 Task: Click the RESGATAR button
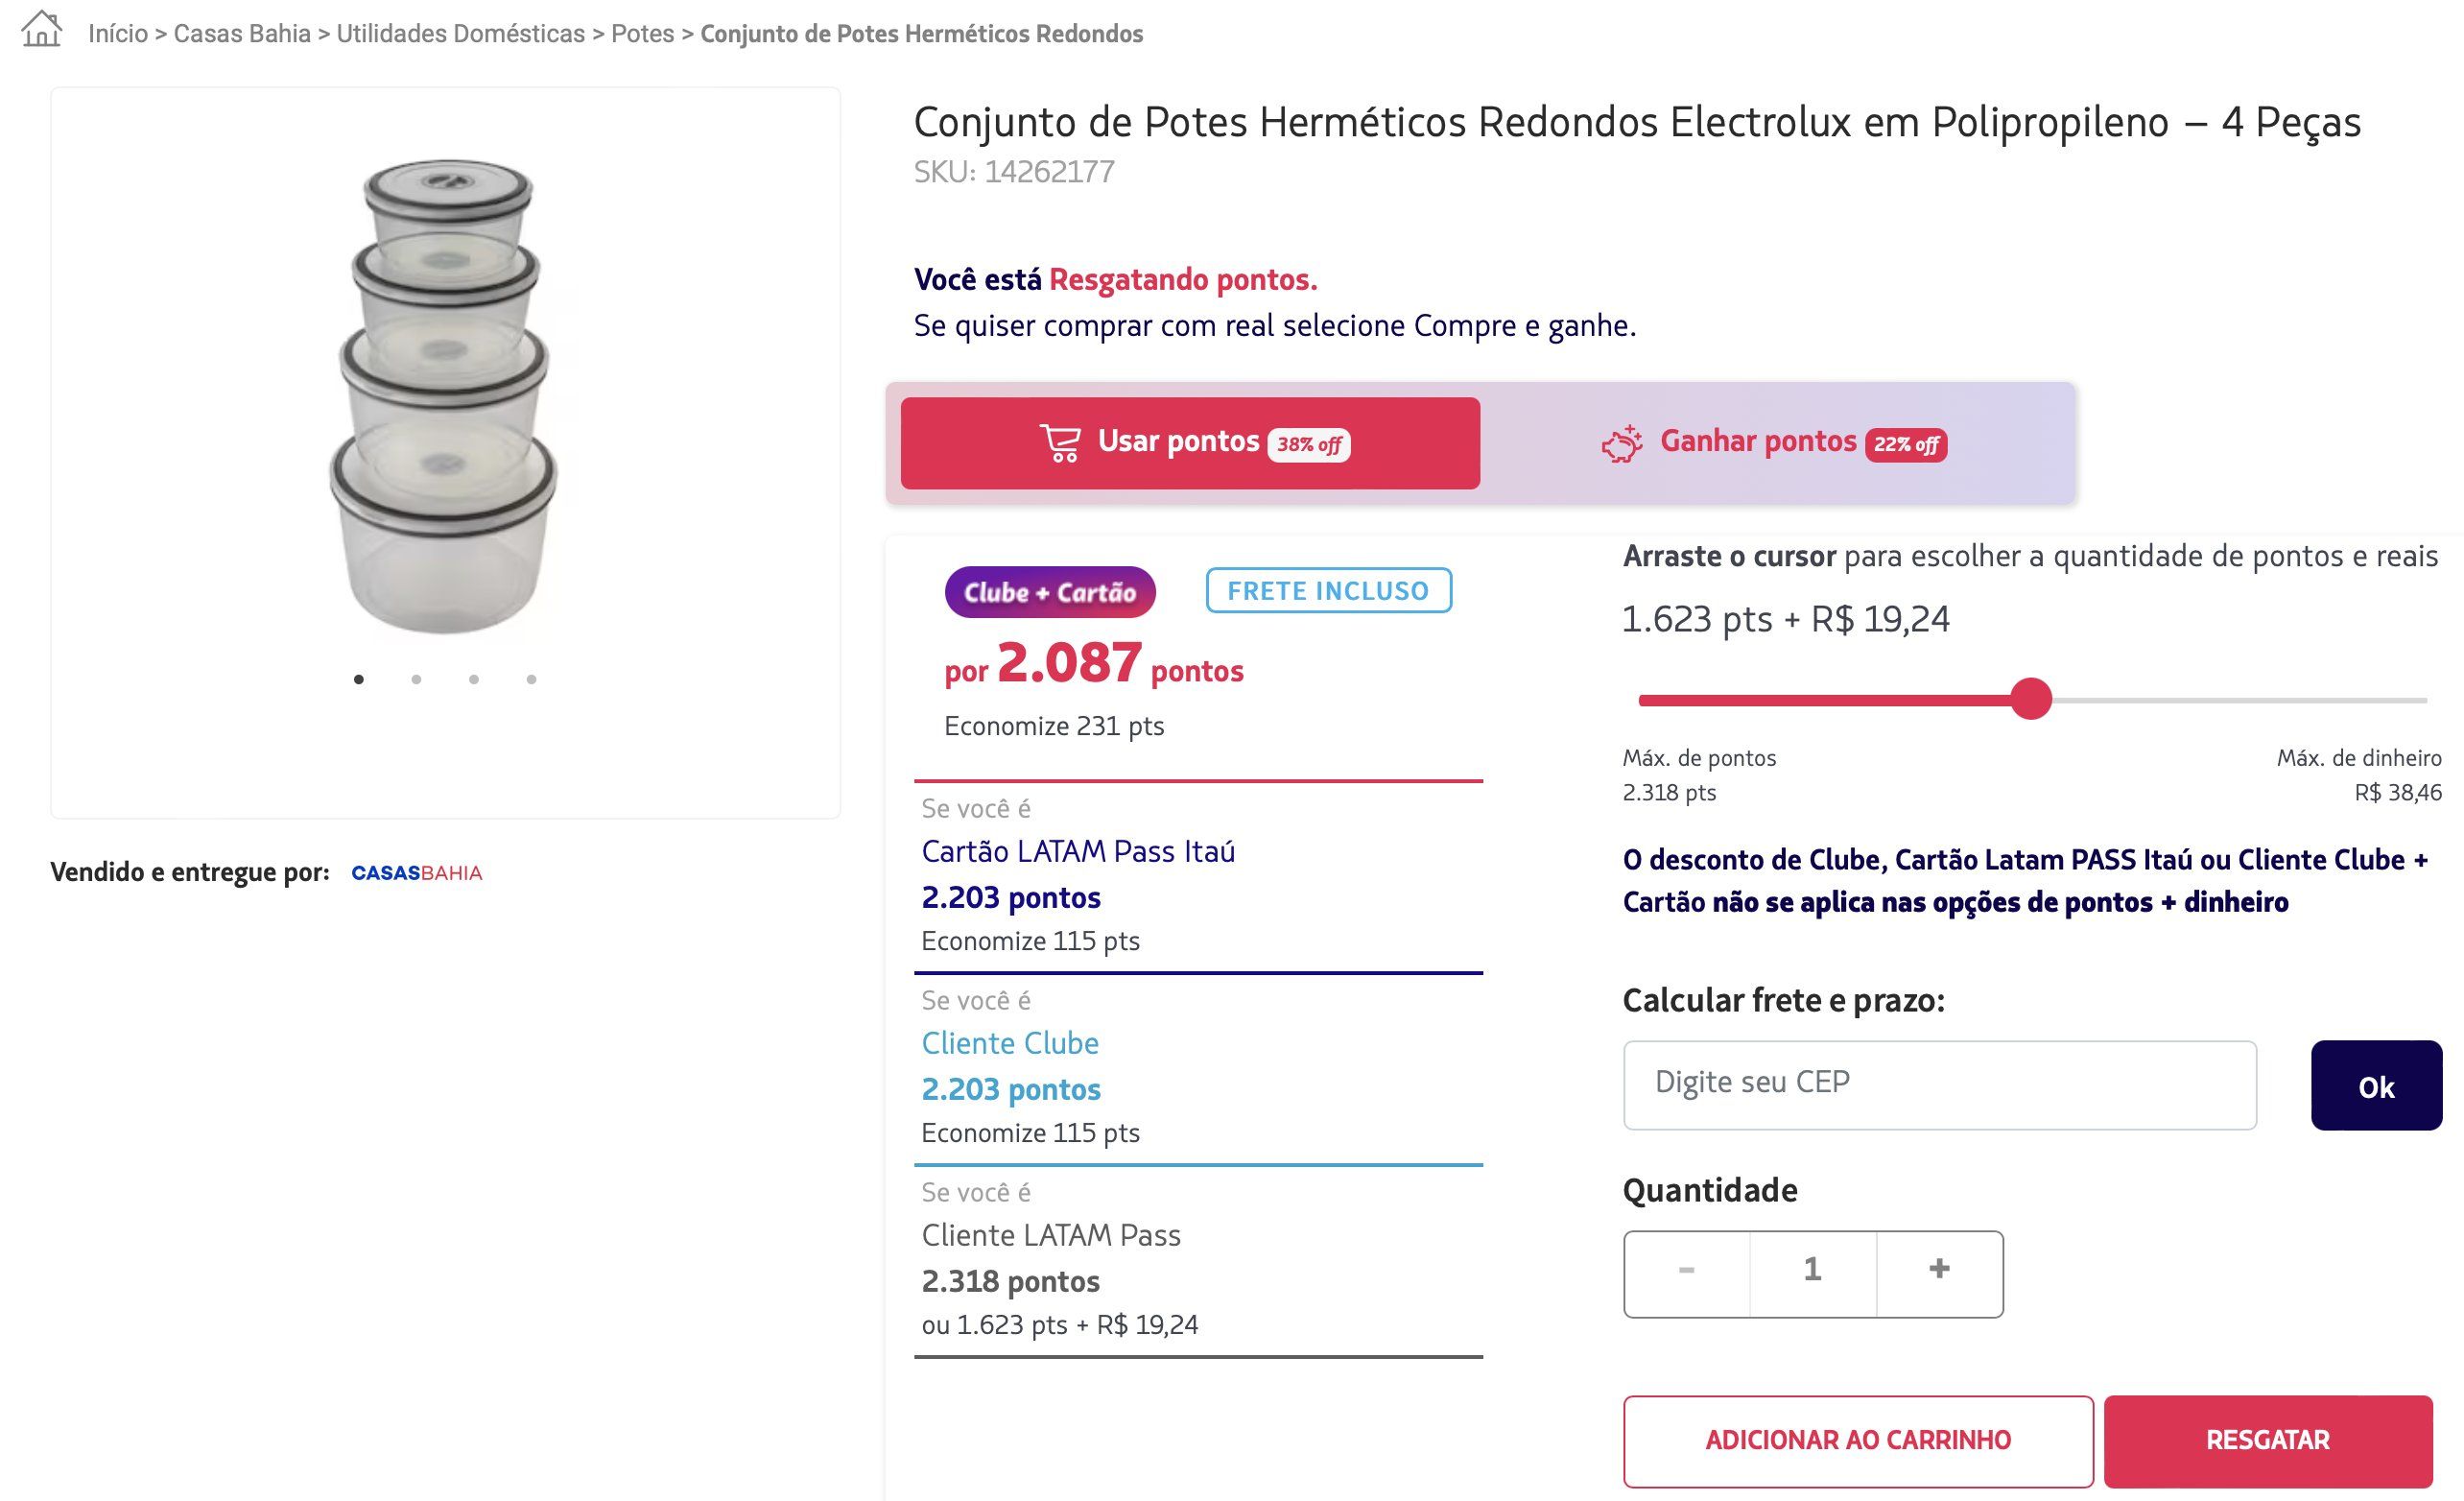2268,1441
